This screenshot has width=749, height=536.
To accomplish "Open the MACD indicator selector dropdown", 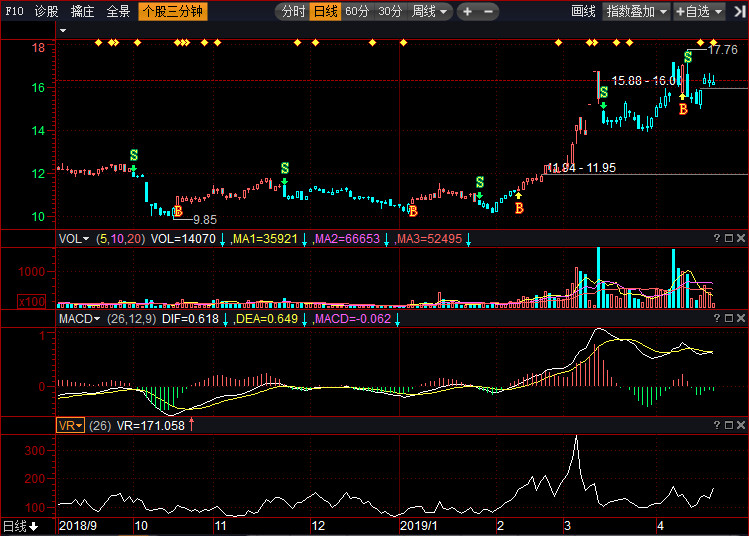I will click(80, 319).
